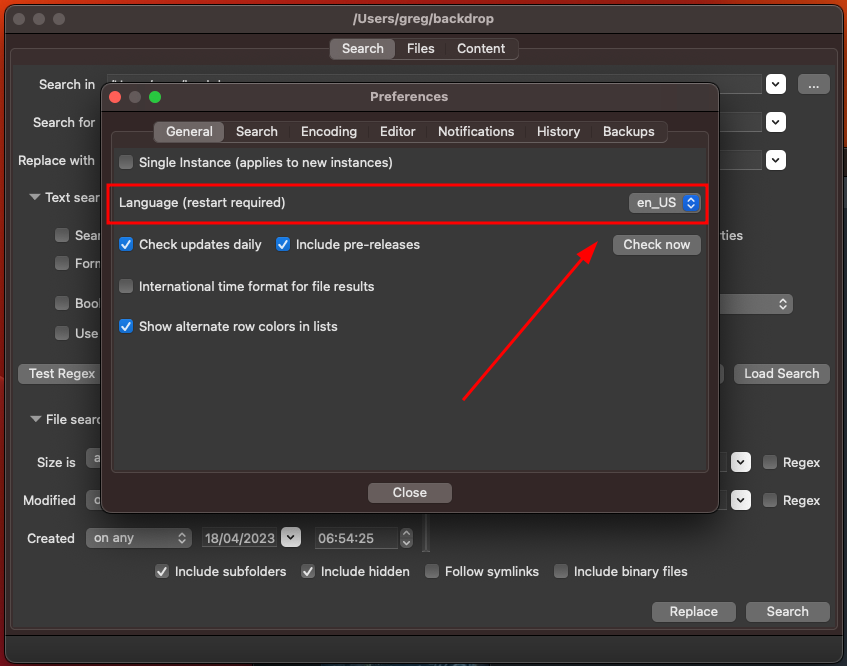Click the green zoom dot of Preferences
This screenshot has height=666, width=847.
point(155,97)
